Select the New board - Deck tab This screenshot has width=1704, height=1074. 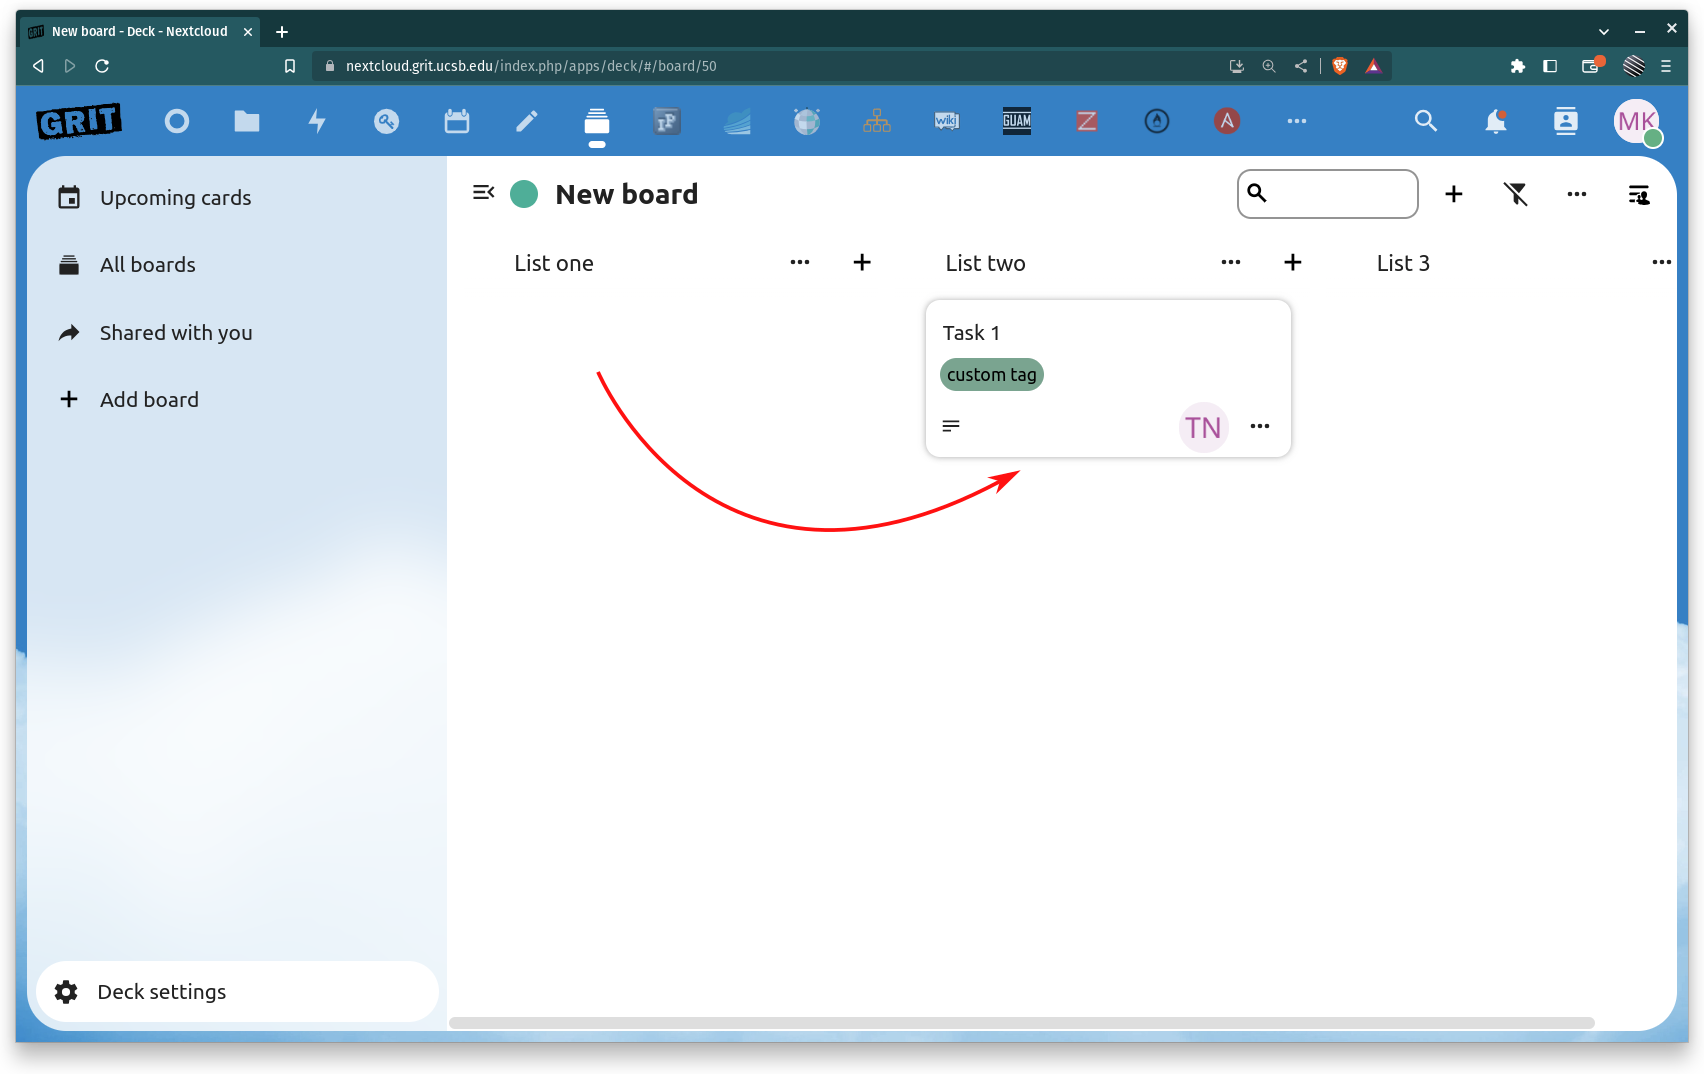[140, 32]
